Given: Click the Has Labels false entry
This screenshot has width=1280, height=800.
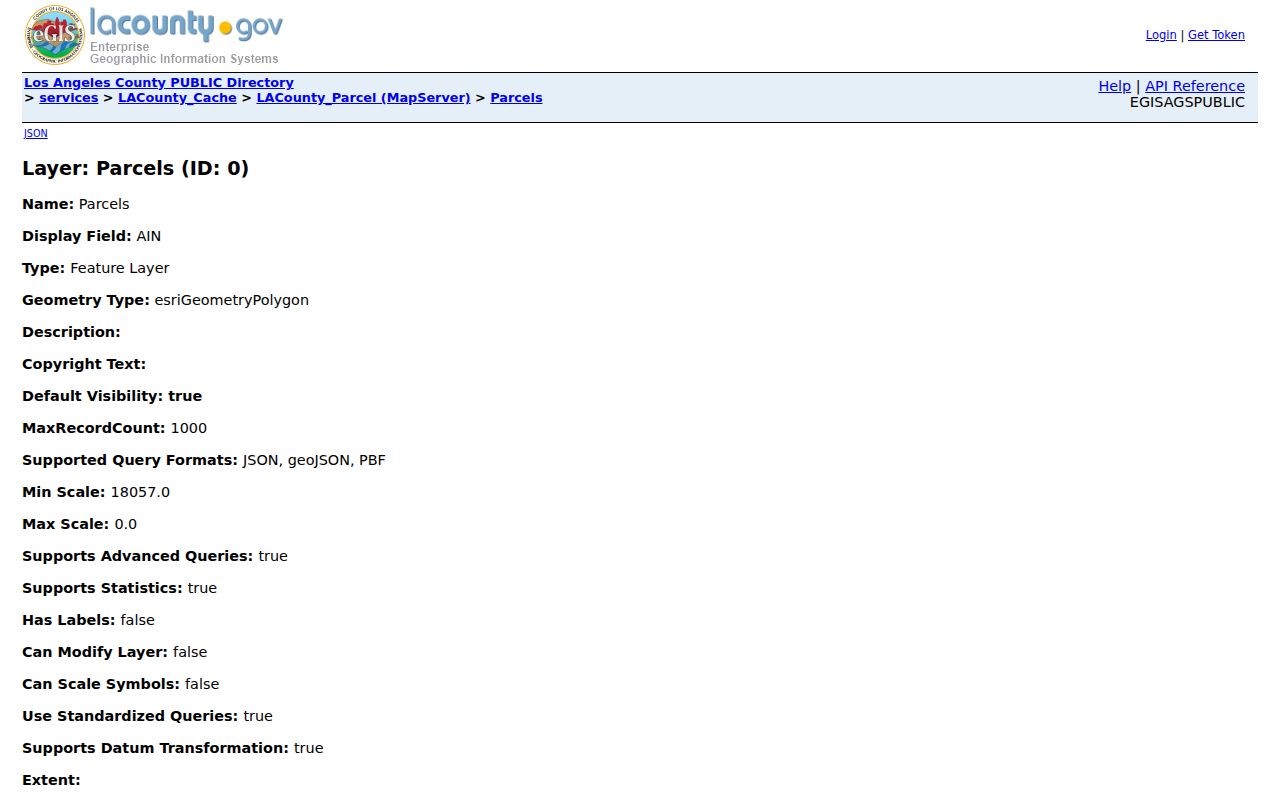Looking at the screenshot, I should click(x=88, y=620).
